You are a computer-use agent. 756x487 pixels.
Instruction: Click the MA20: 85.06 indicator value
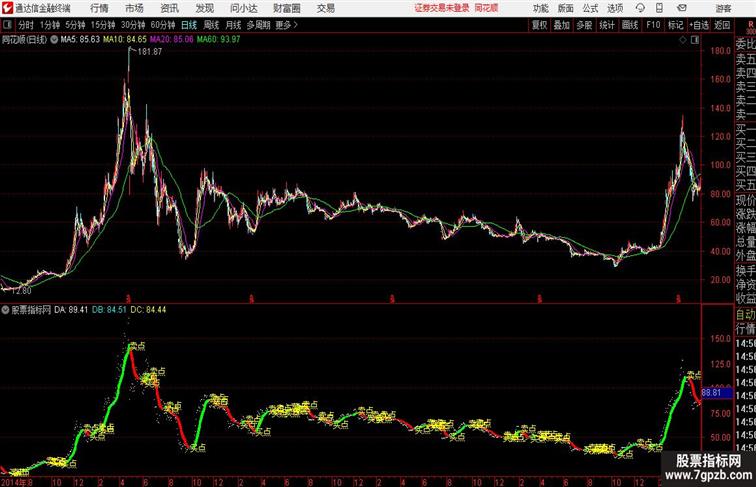(172, 40)
